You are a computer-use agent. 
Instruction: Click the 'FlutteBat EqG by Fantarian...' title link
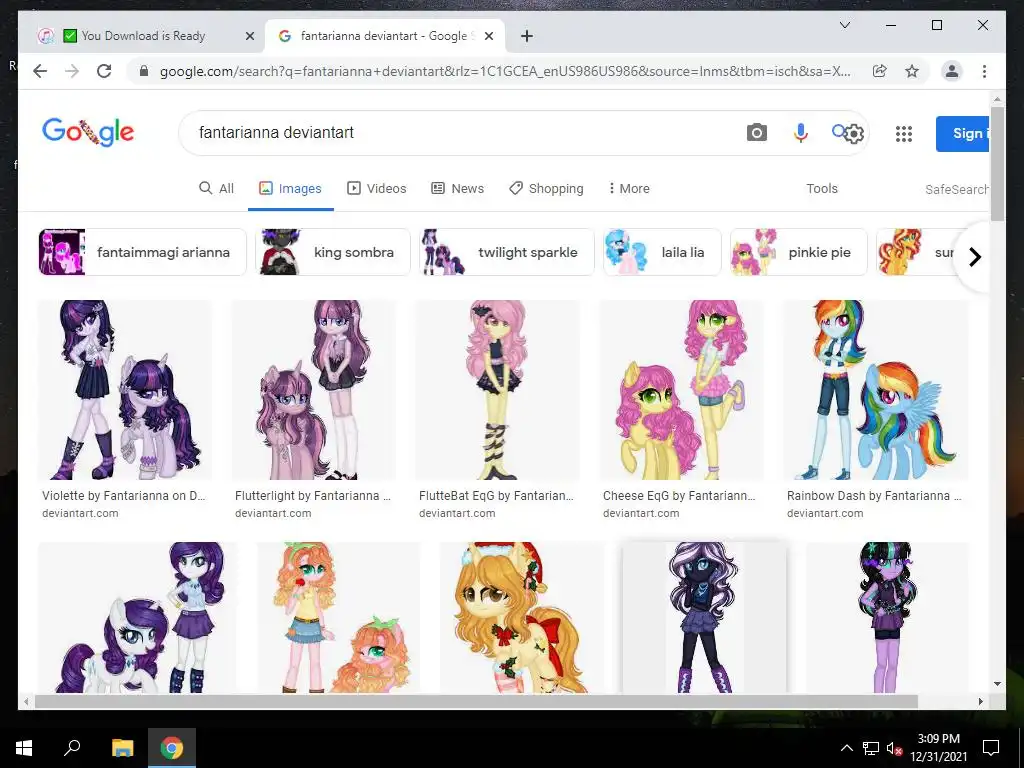pos(496,496)
